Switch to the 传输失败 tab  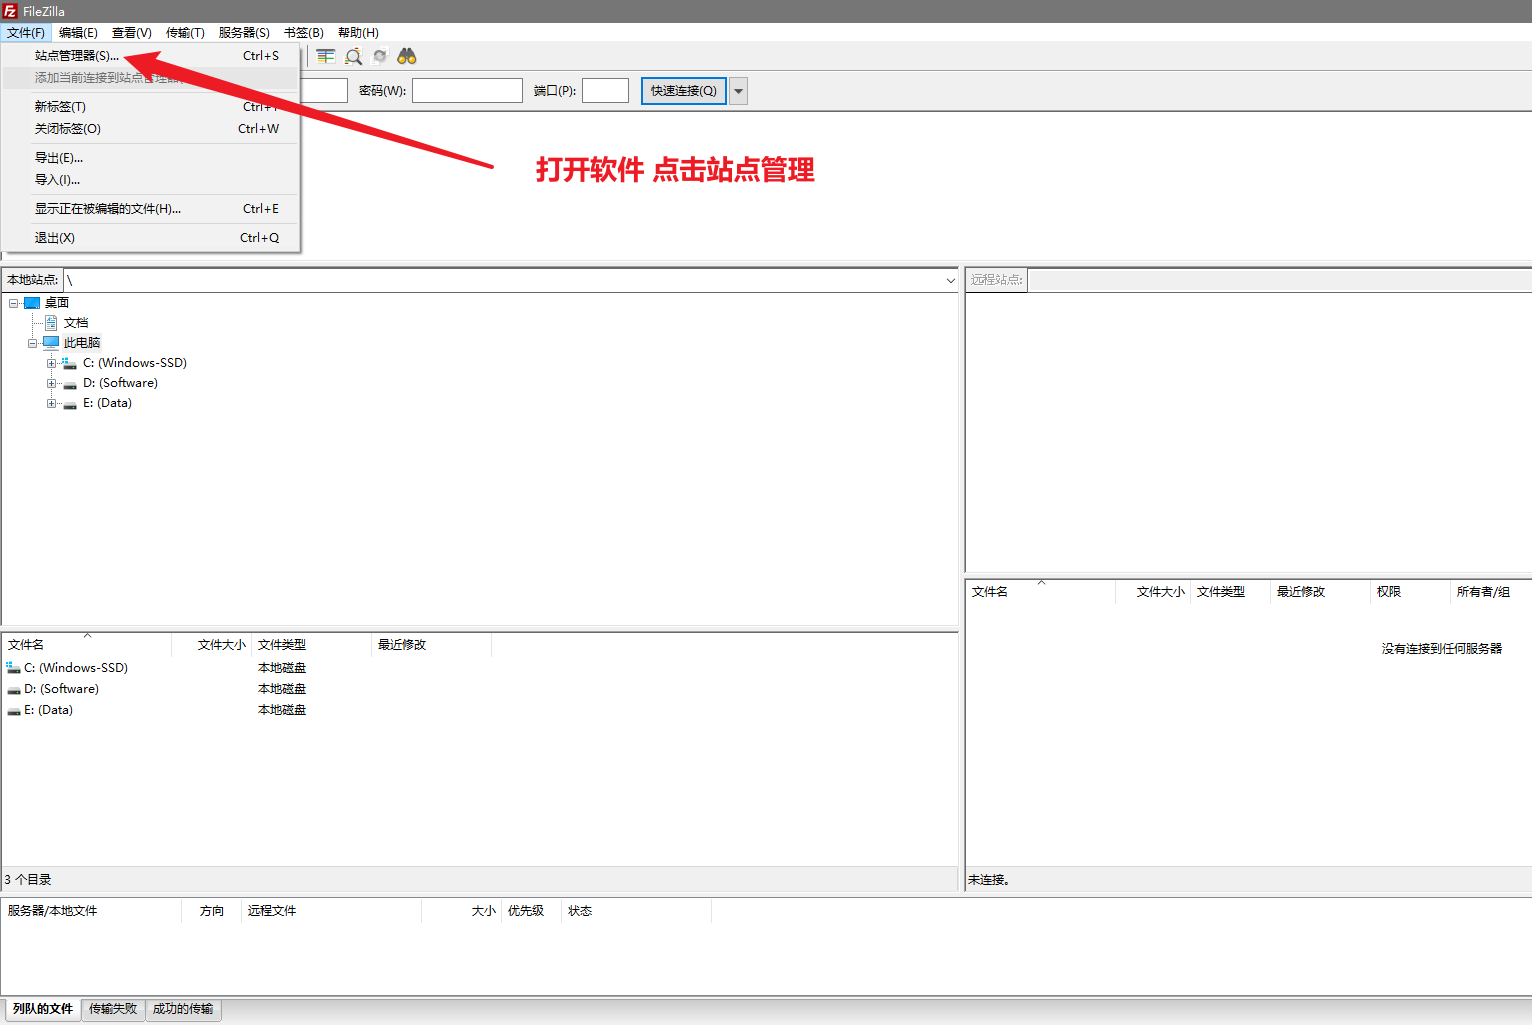[113, 1009]
